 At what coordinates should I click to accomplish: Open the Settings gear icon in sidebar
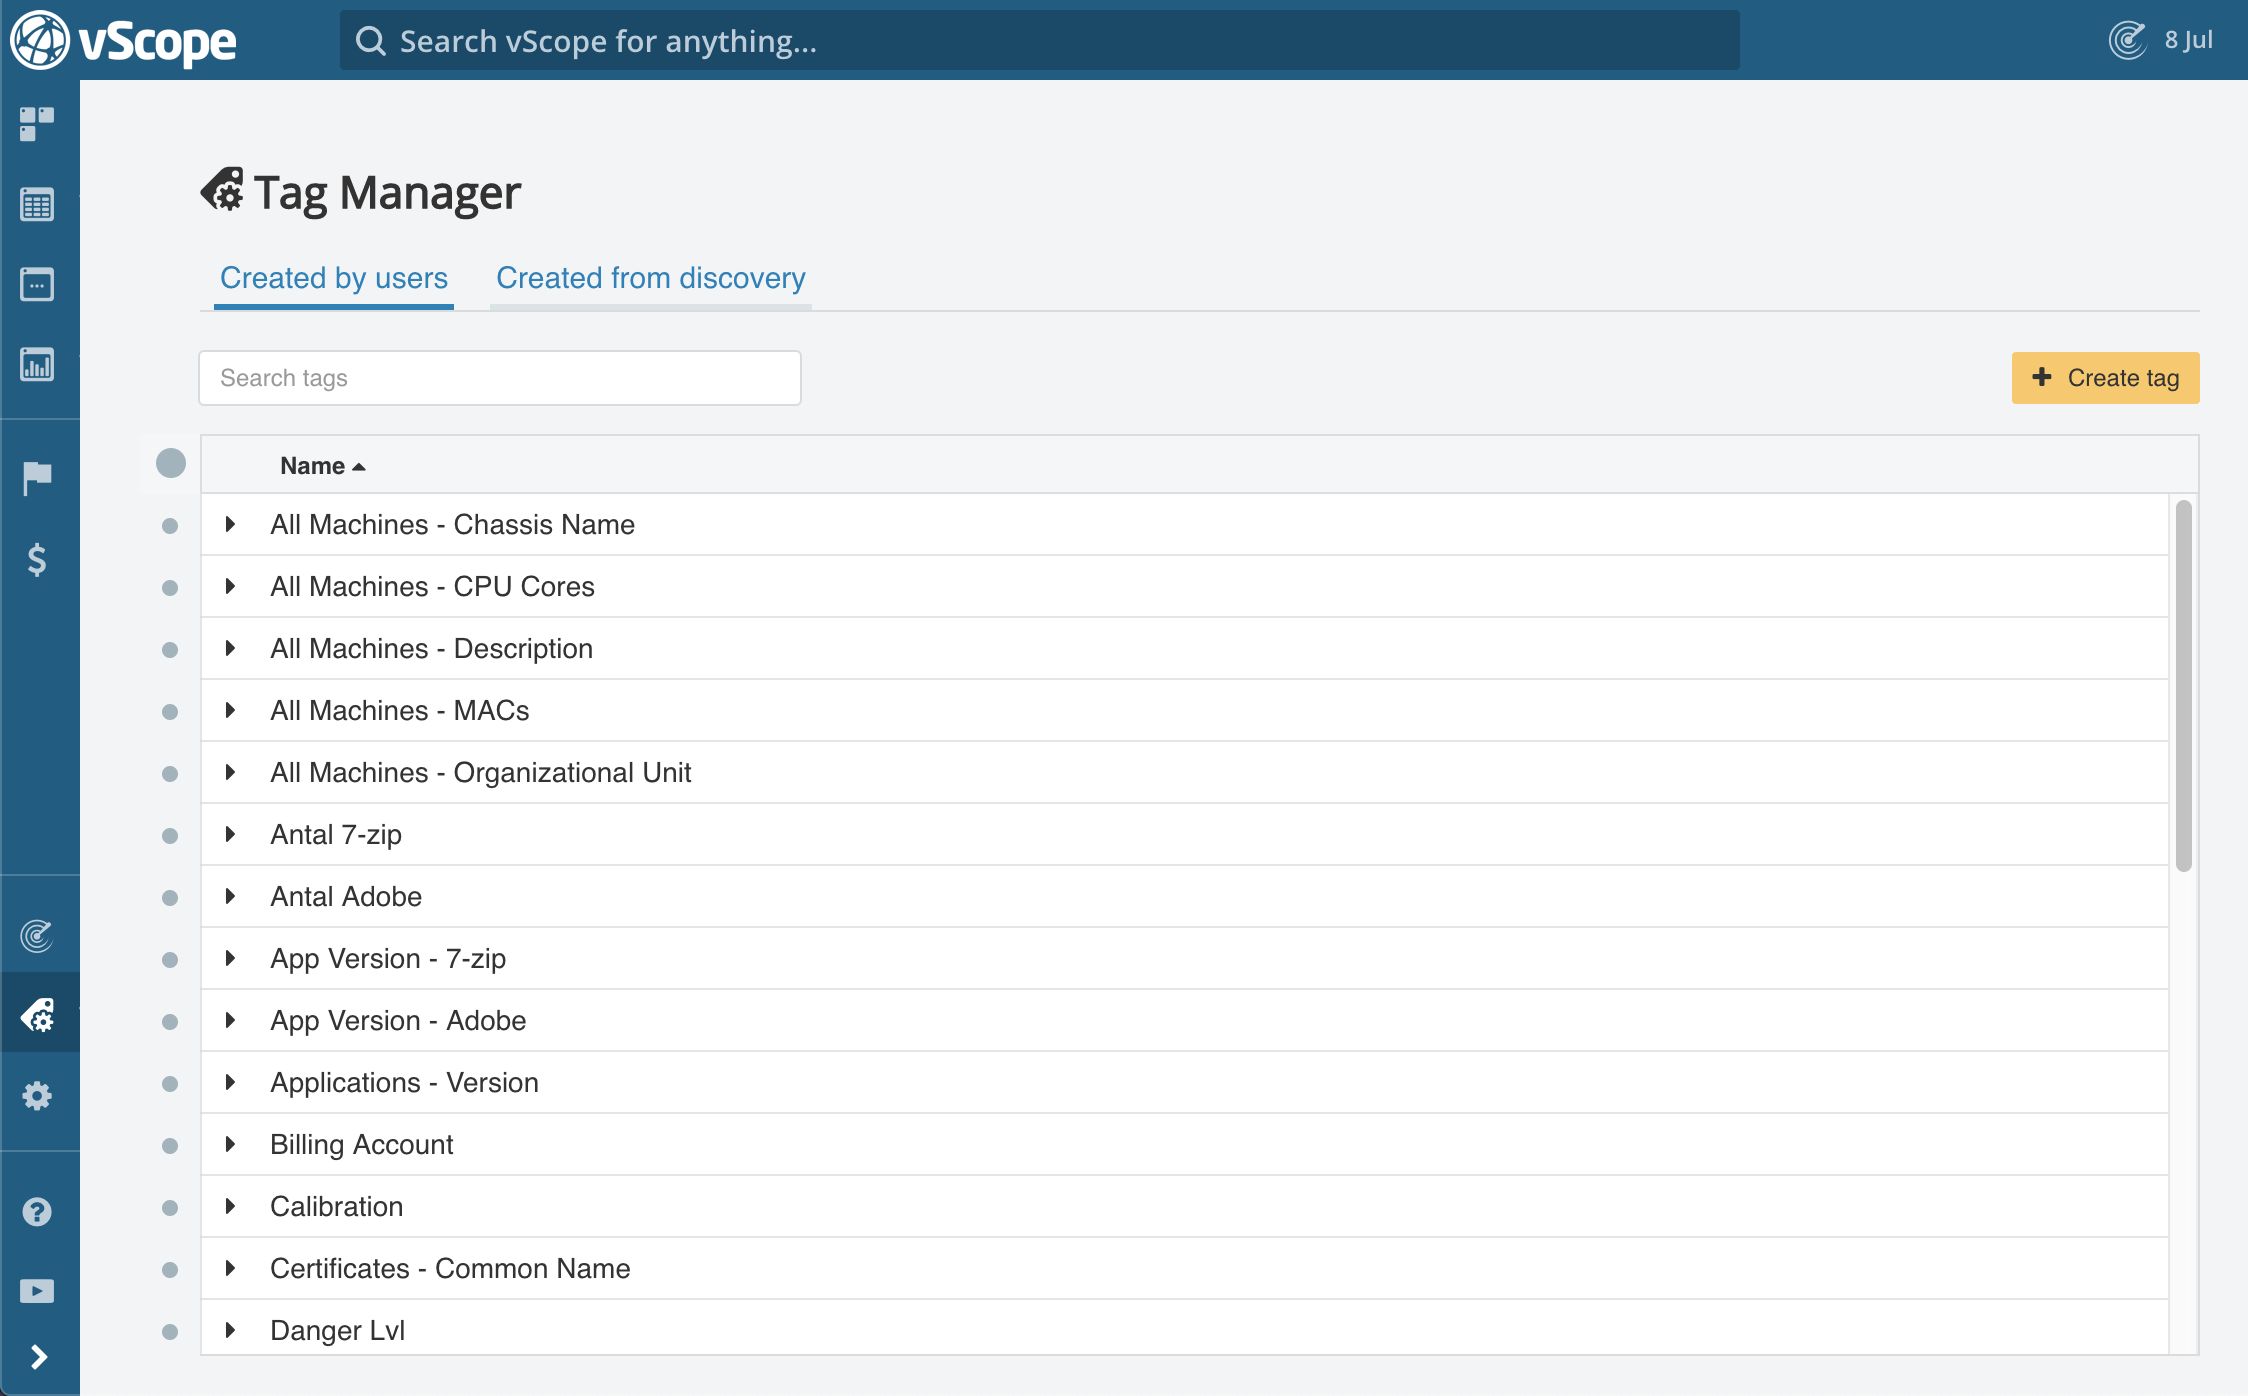pos(37,1096)
